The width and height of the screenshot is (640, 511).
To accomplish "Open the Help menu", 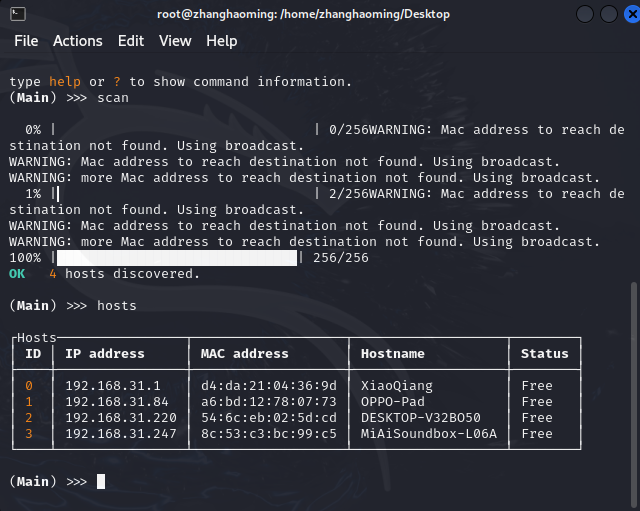I will [221, 41].
